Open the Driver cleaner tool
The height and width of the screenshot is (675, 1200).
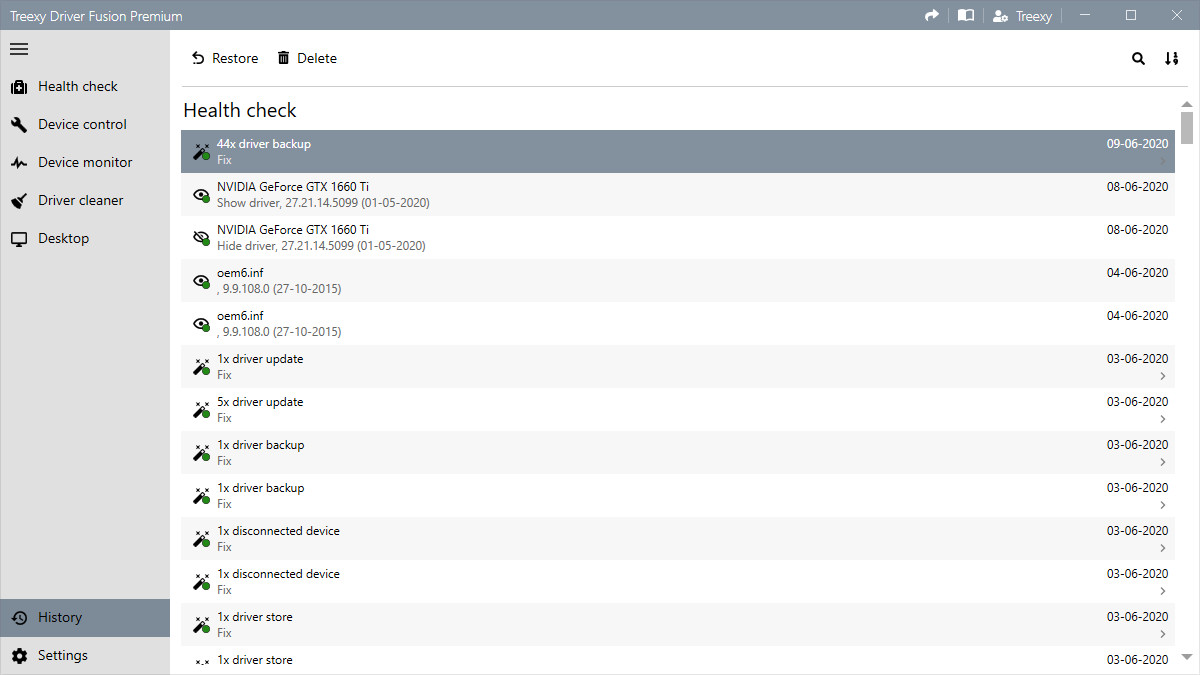[x=19, y=200]
